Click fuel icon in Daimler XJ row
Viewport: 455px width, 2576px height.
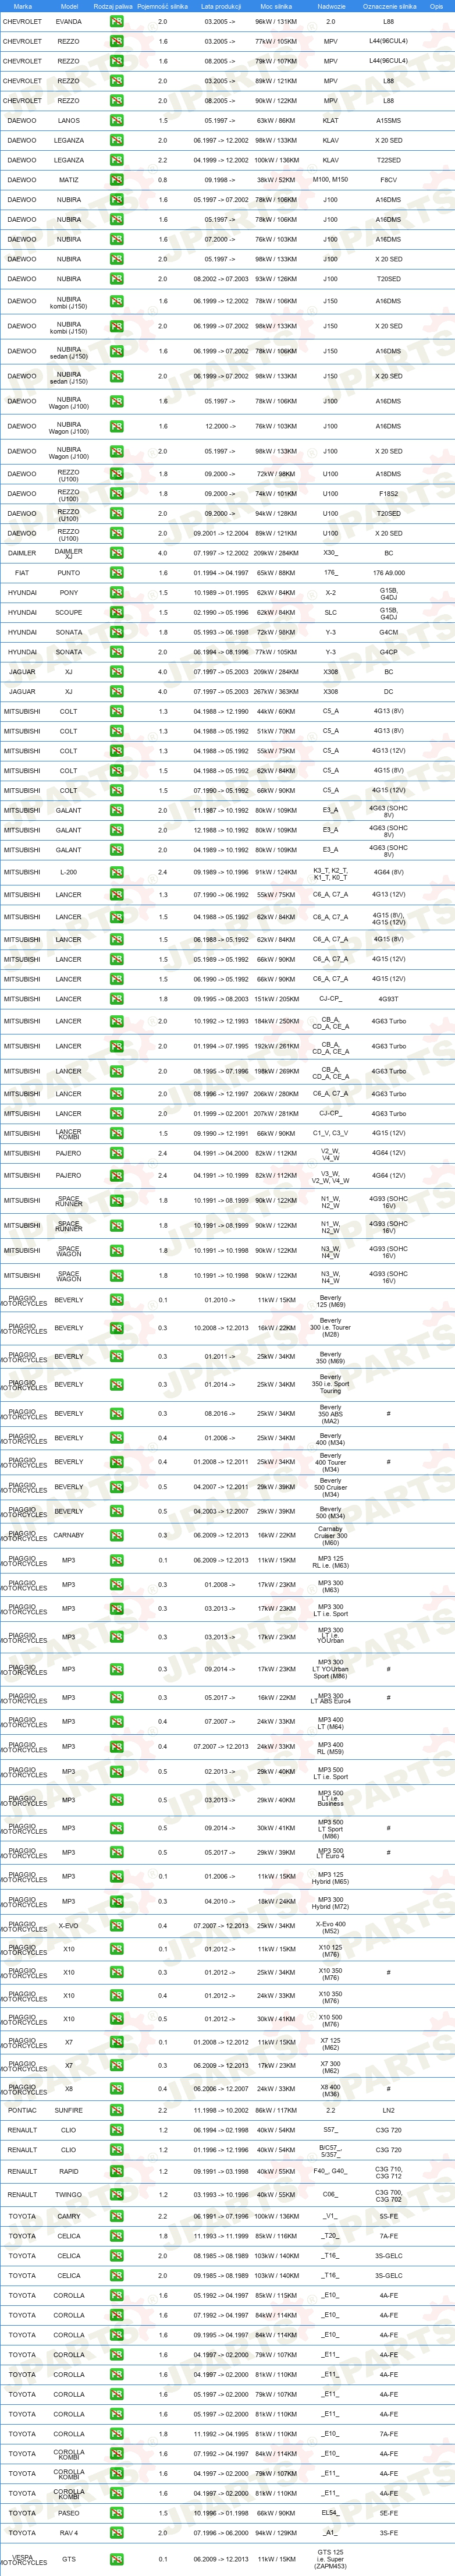(x=116, y=553)
